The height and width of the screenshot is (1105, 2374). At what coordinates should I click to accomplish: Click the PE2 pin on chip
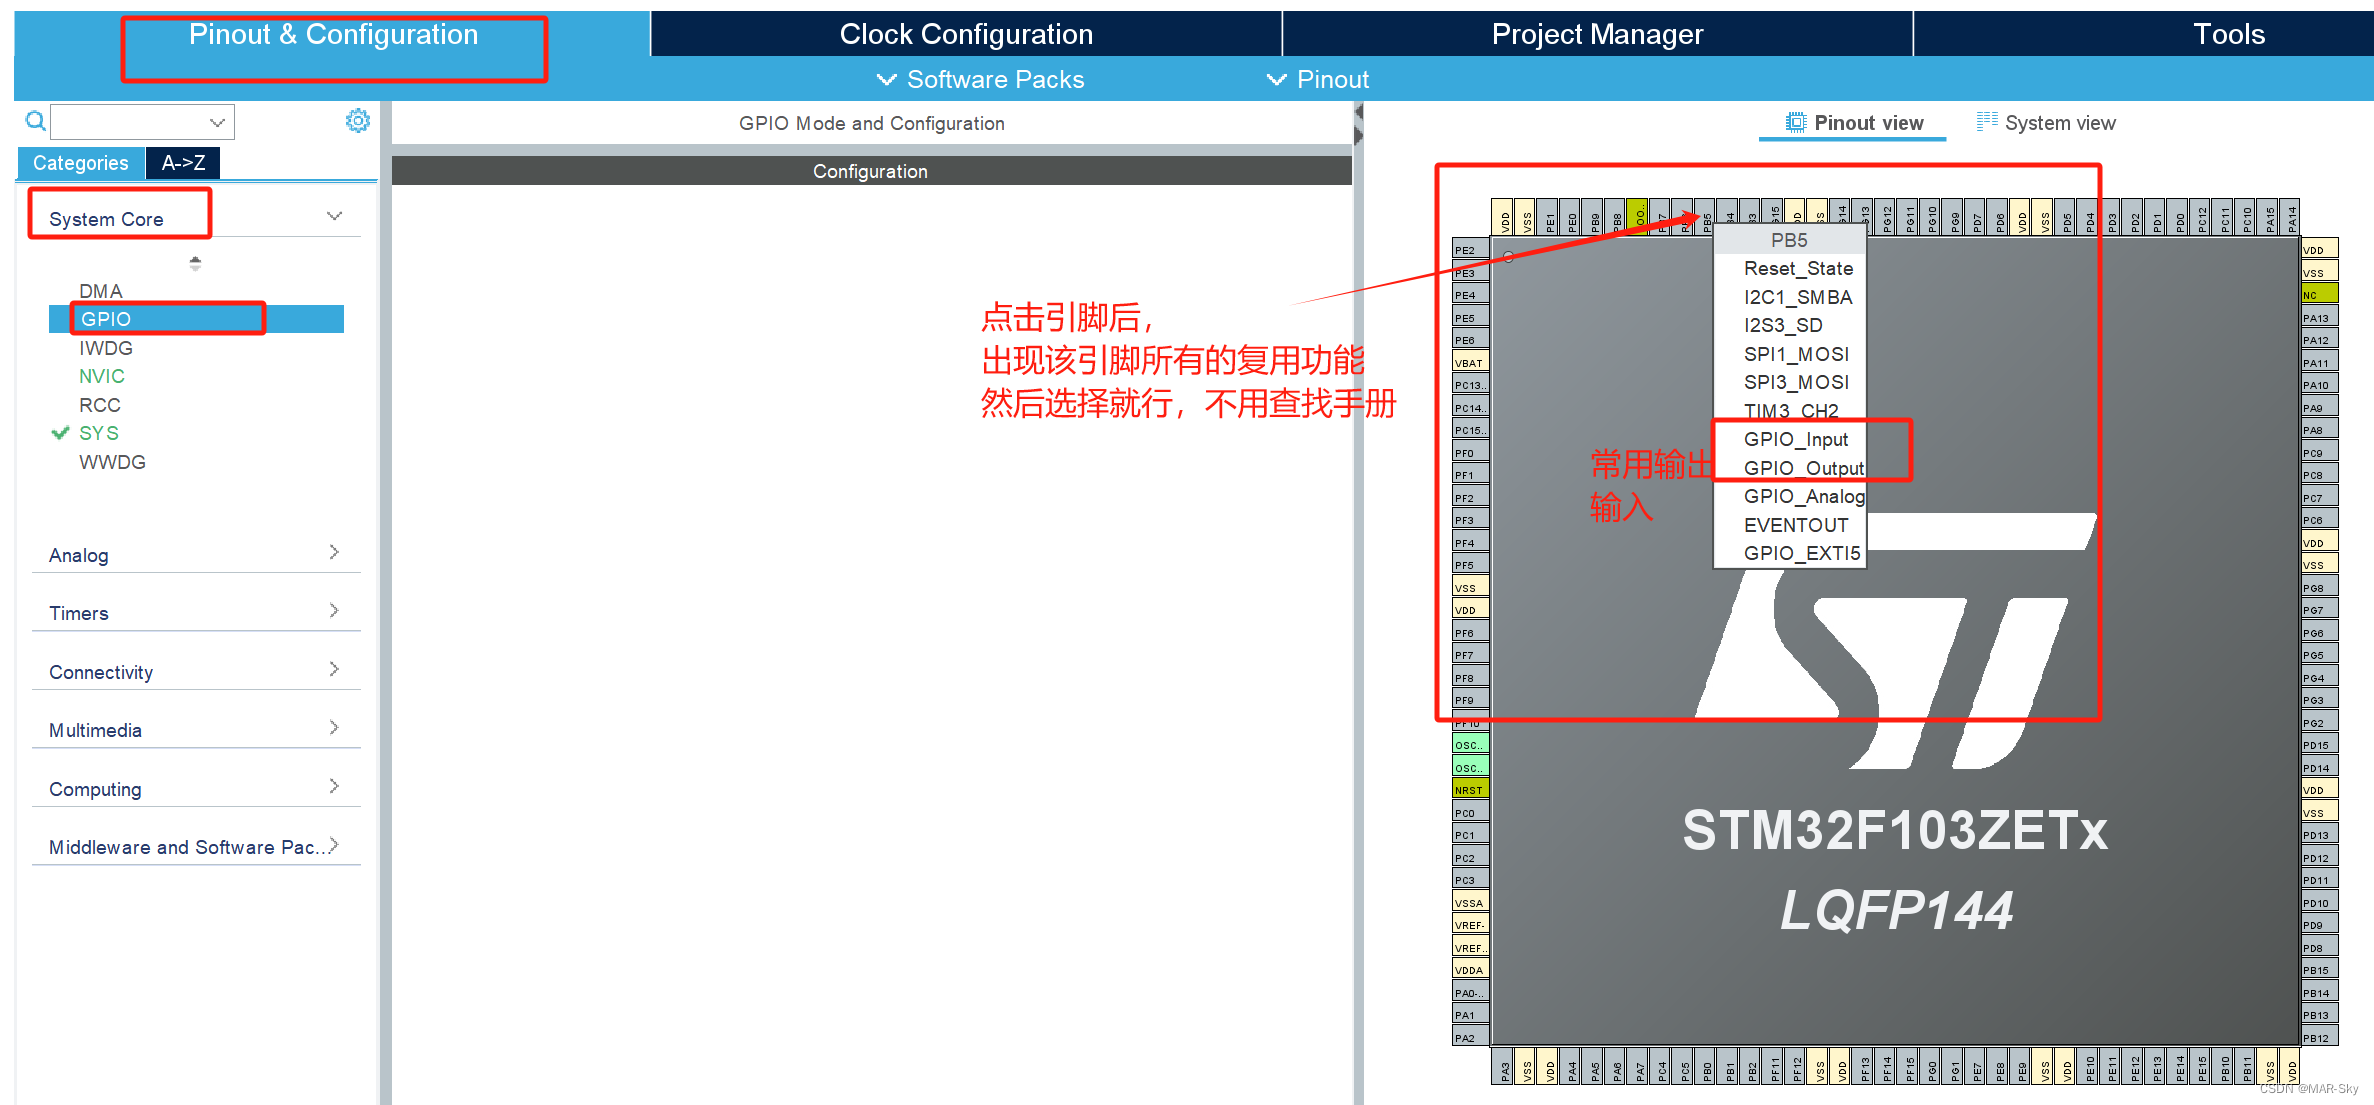click(1470, 250)
